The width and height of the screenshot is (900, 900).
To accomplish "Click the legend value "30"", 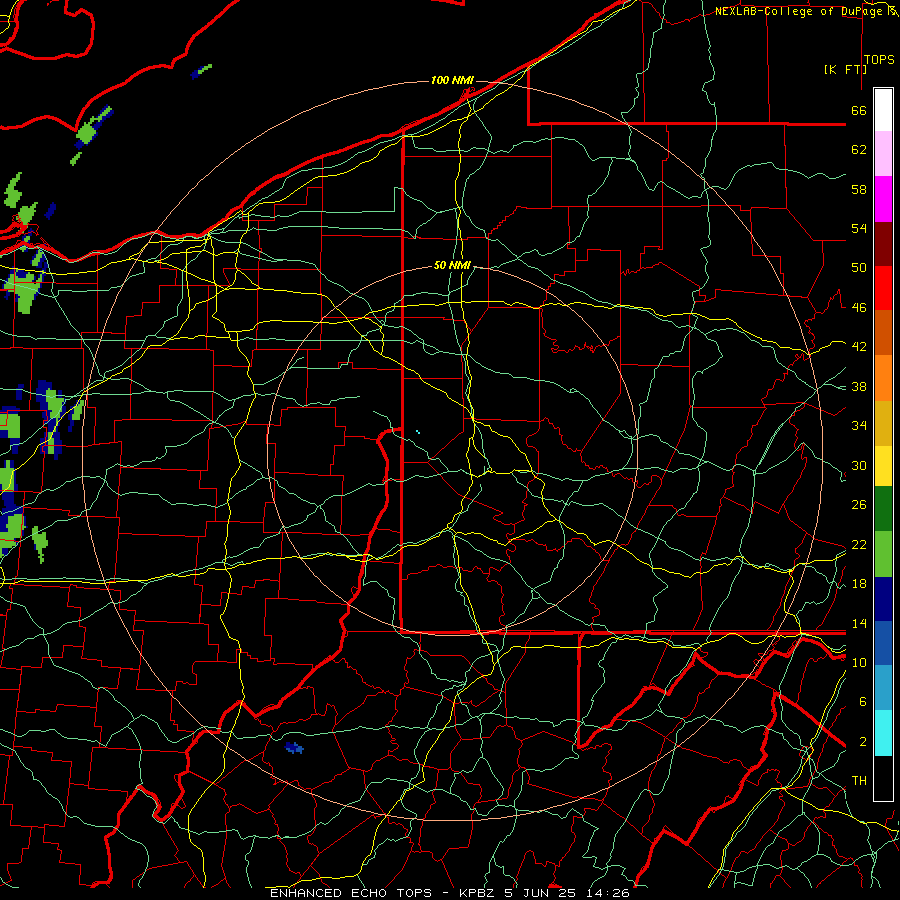I will tap(859, 465).
